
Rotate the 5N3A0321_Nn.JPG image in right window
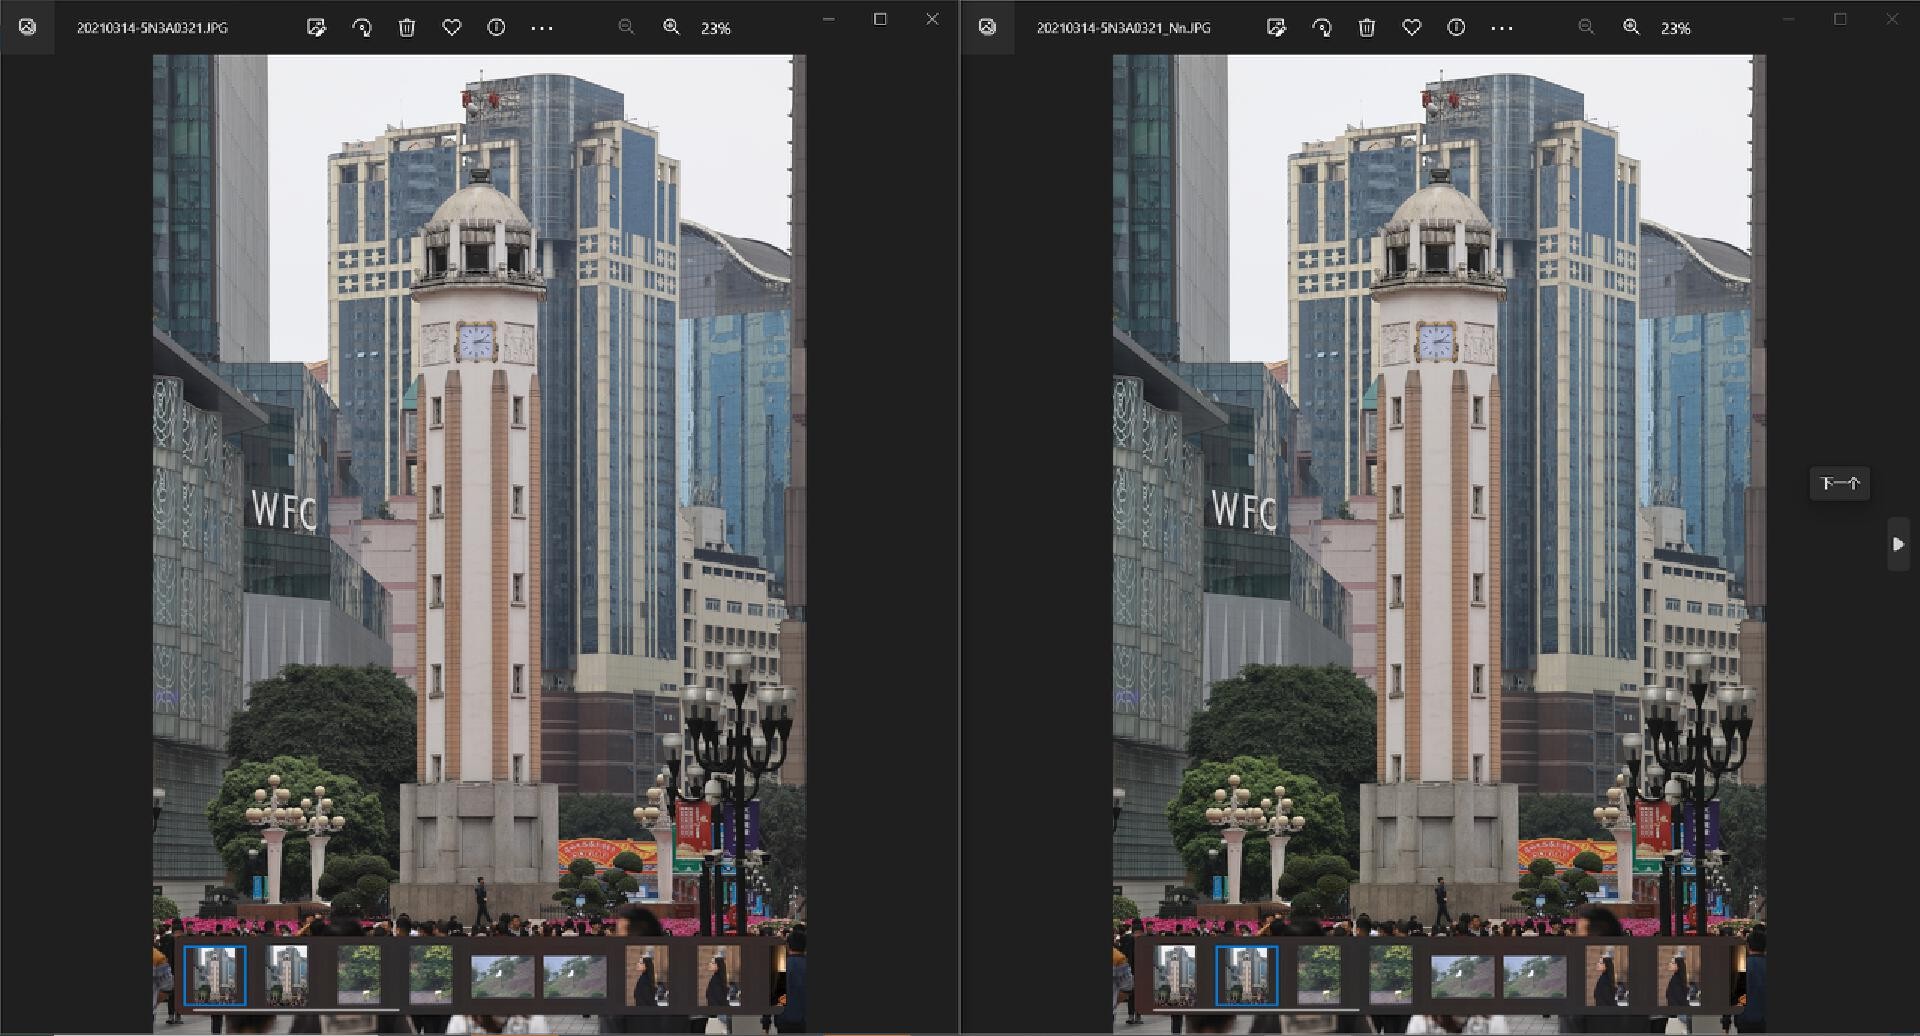point(1322,28)
